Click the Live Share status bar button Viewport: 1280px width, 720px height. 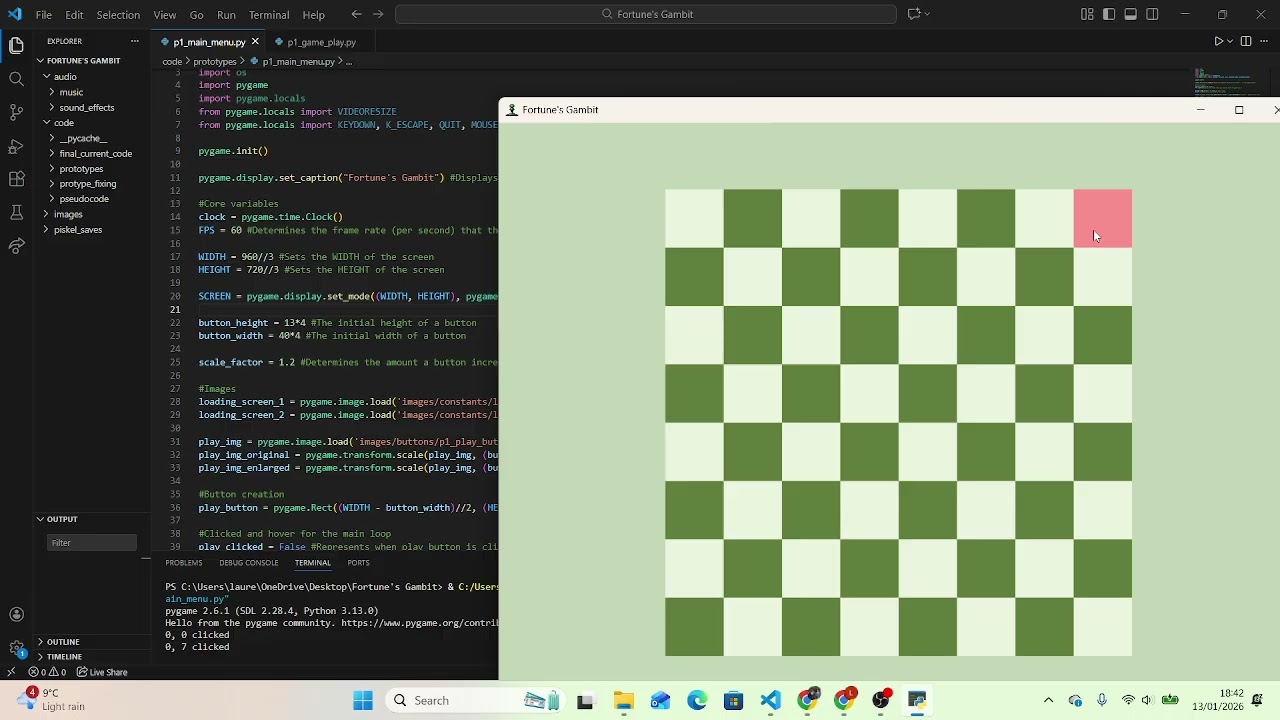(x=103, y=672)
